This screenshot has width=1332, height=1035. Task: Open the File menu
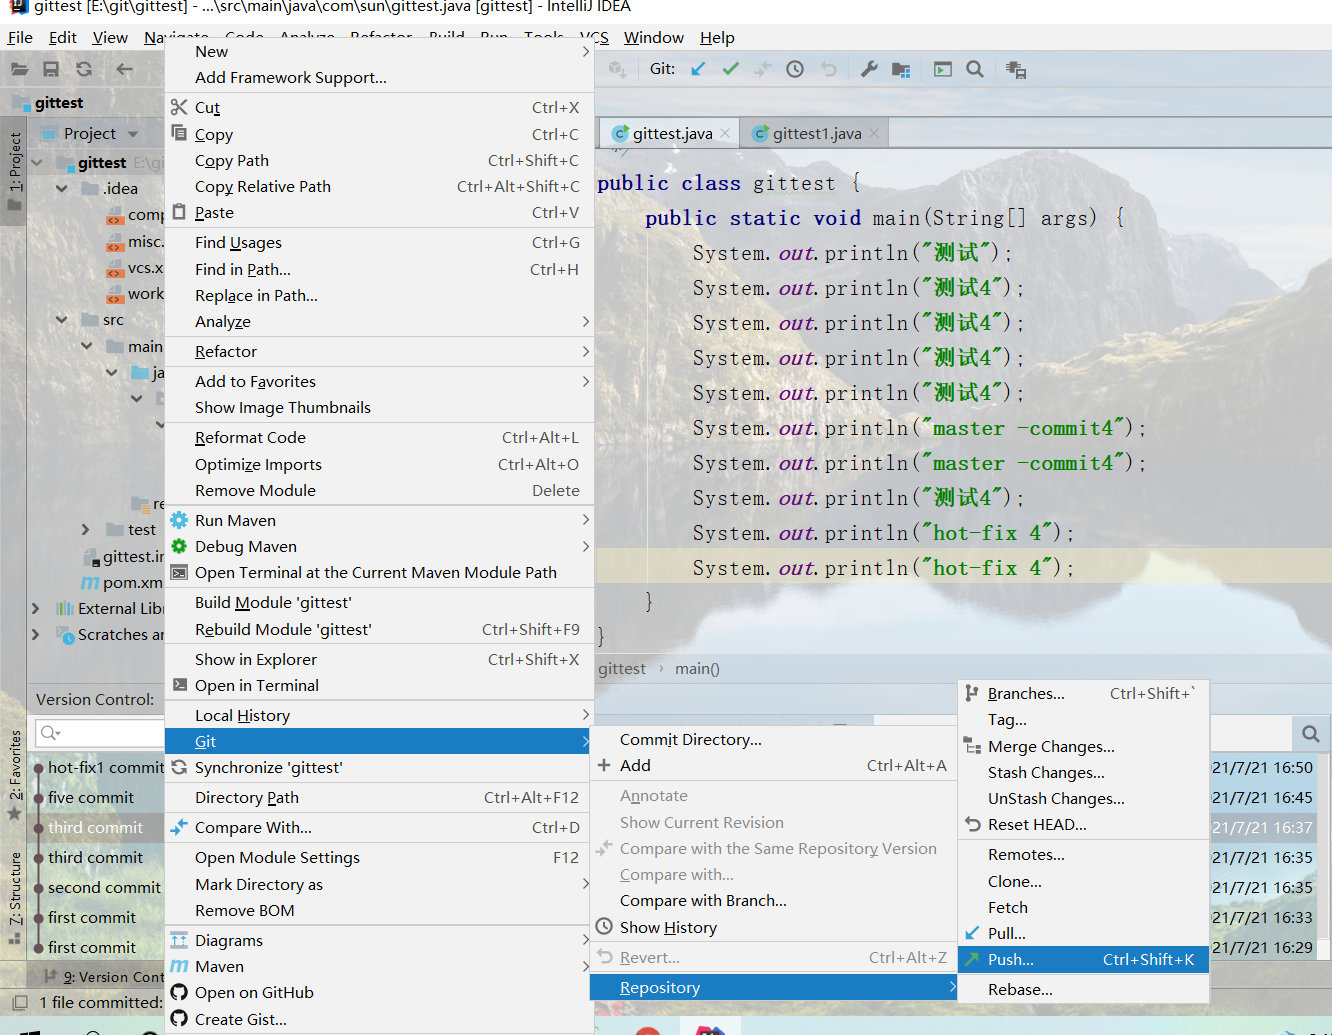[x=20, y=37]
